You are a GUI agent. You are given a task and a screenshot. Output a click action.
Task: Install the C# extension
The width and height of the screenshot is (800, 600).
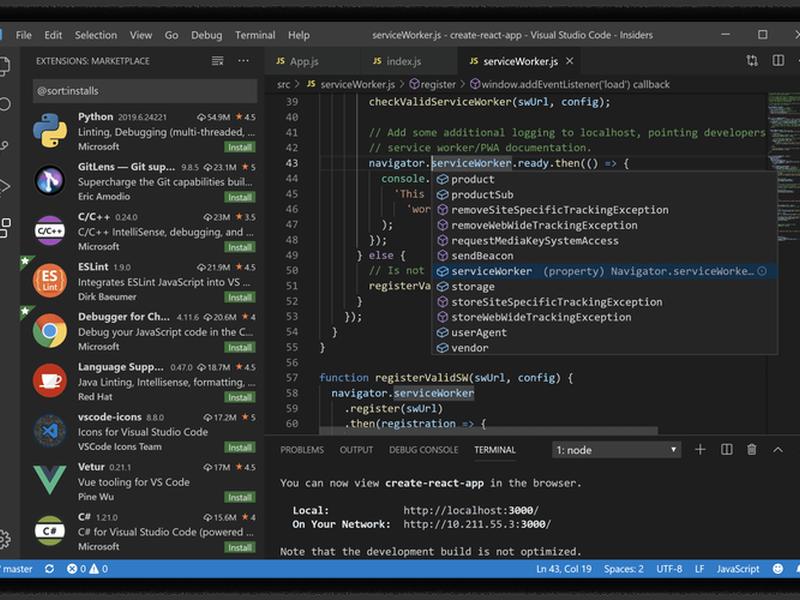tap(240, 547)
